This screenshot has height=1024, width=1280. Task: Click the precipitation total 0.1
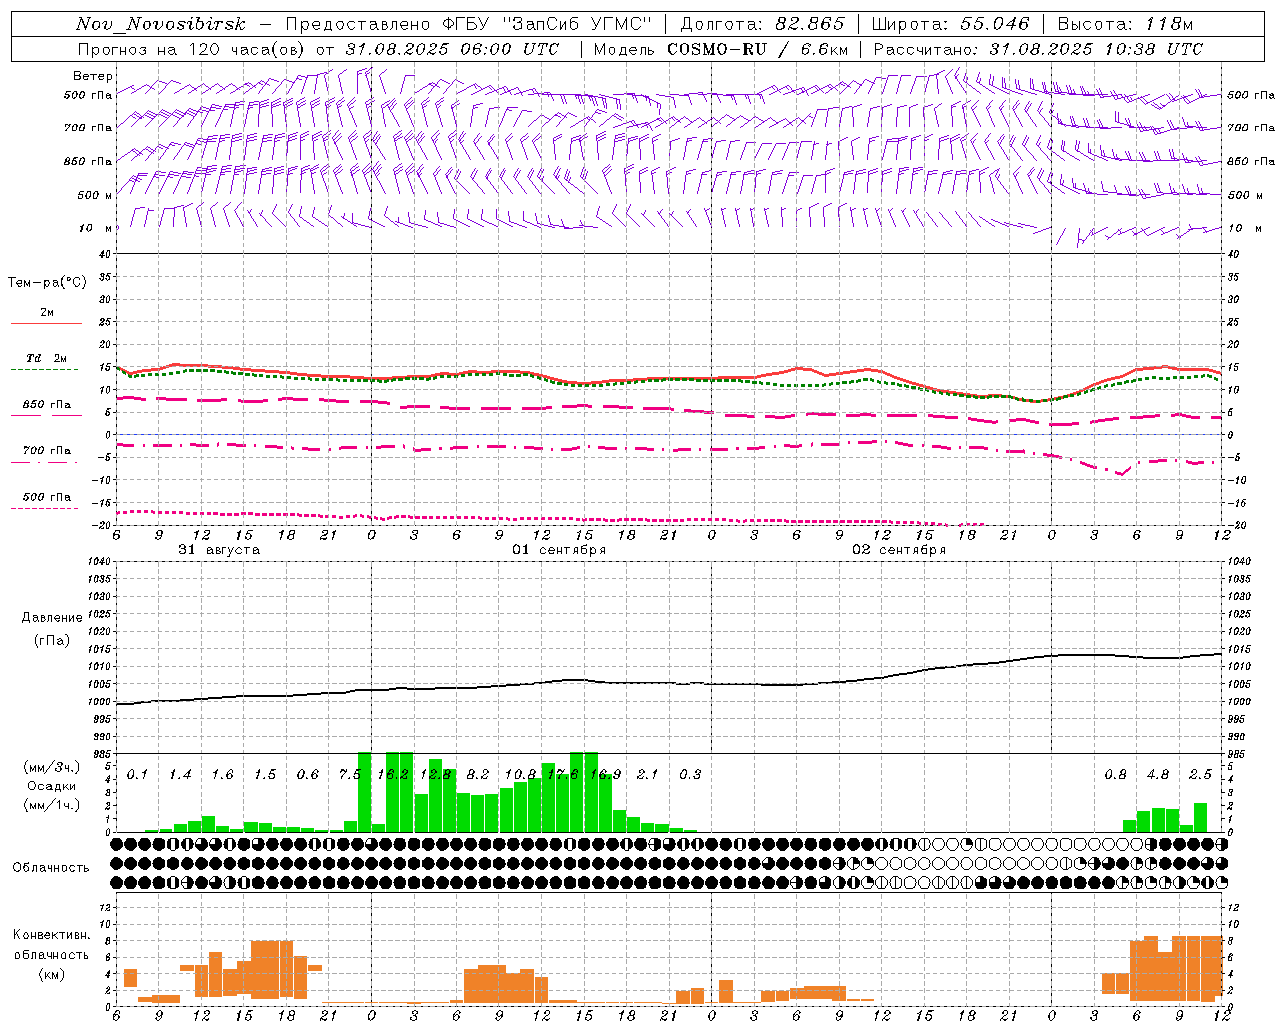pyautogui.click(x=137, y=775)
